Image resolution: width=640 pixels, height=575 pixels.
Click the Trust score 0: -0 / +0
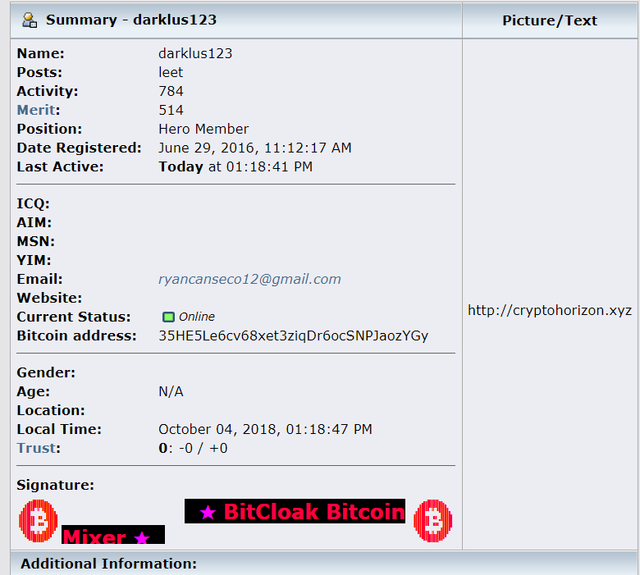pos(193,448)
